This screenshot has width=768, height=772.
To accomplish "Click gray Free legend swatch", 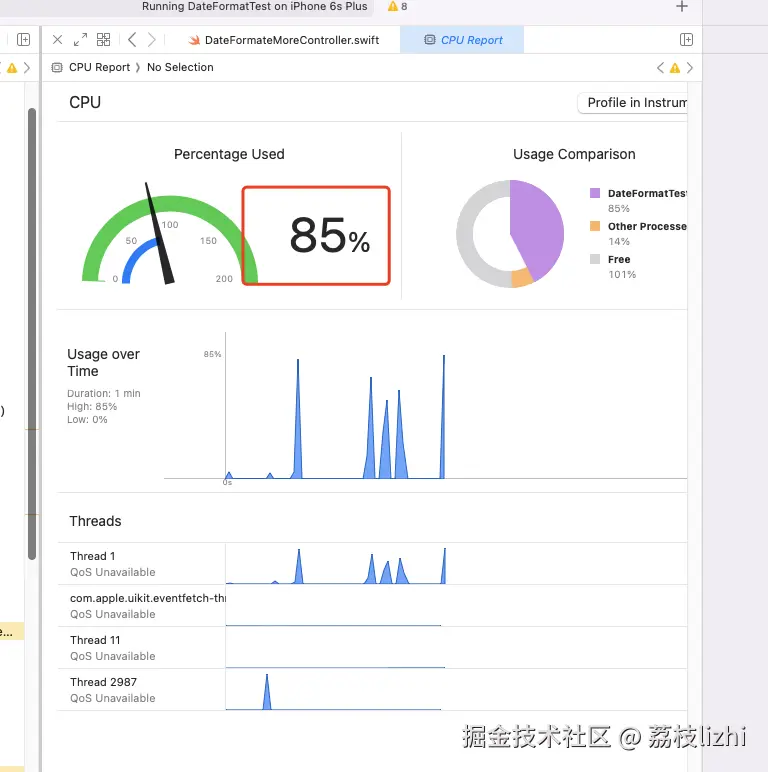I will pyautogui.click(x=595, y=259).
